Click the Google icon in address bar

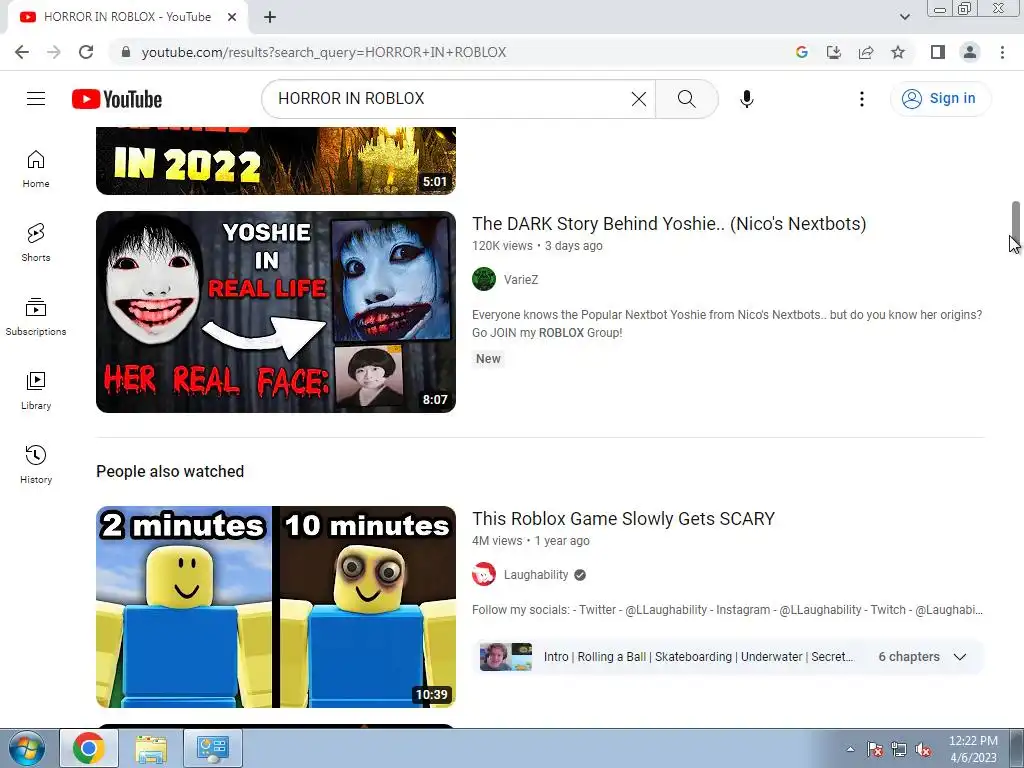point(802,52)
